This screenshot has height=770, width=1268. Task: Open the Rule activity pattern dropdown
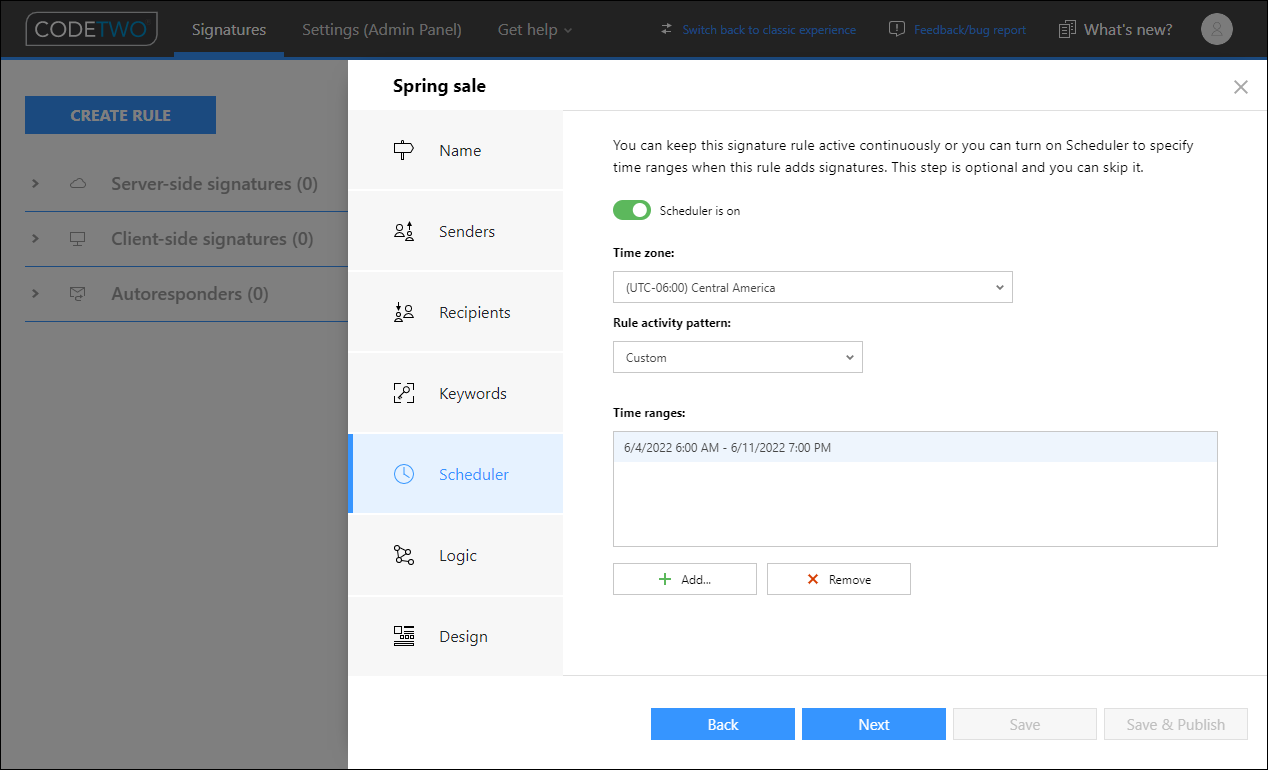pos(738,357)
